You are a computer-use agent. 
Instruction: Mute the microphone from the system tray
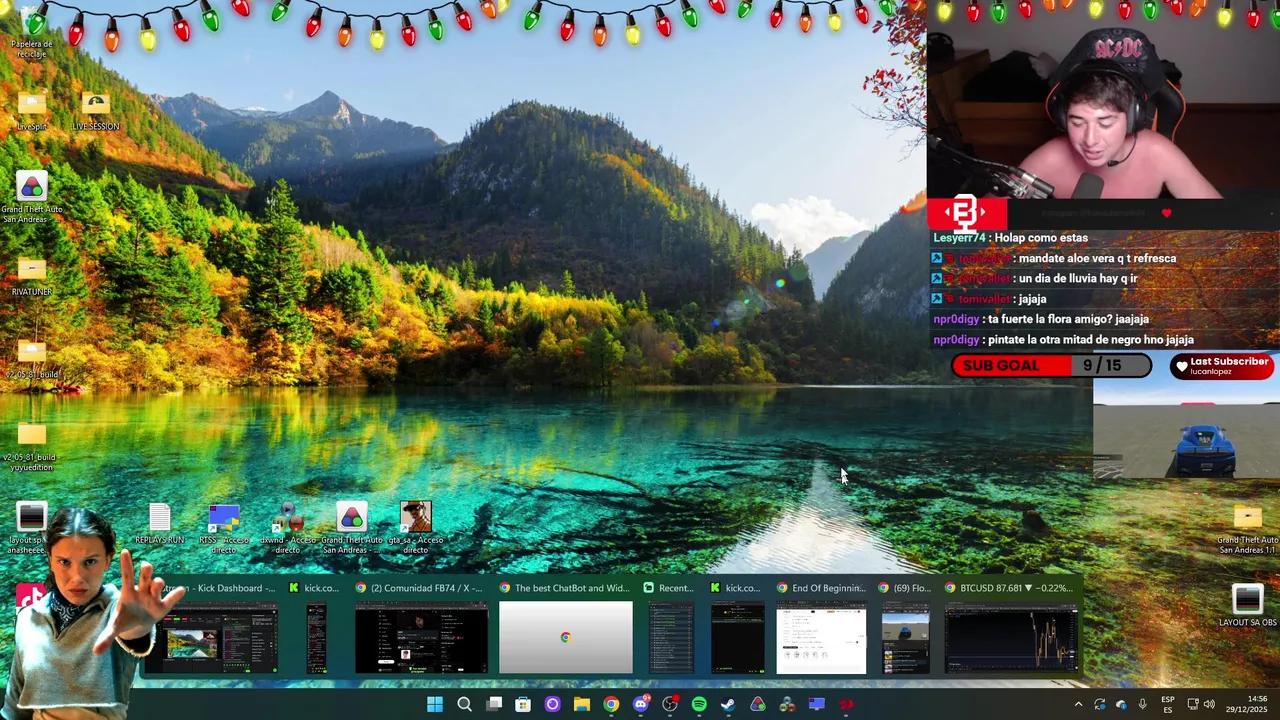(1142, 704)
